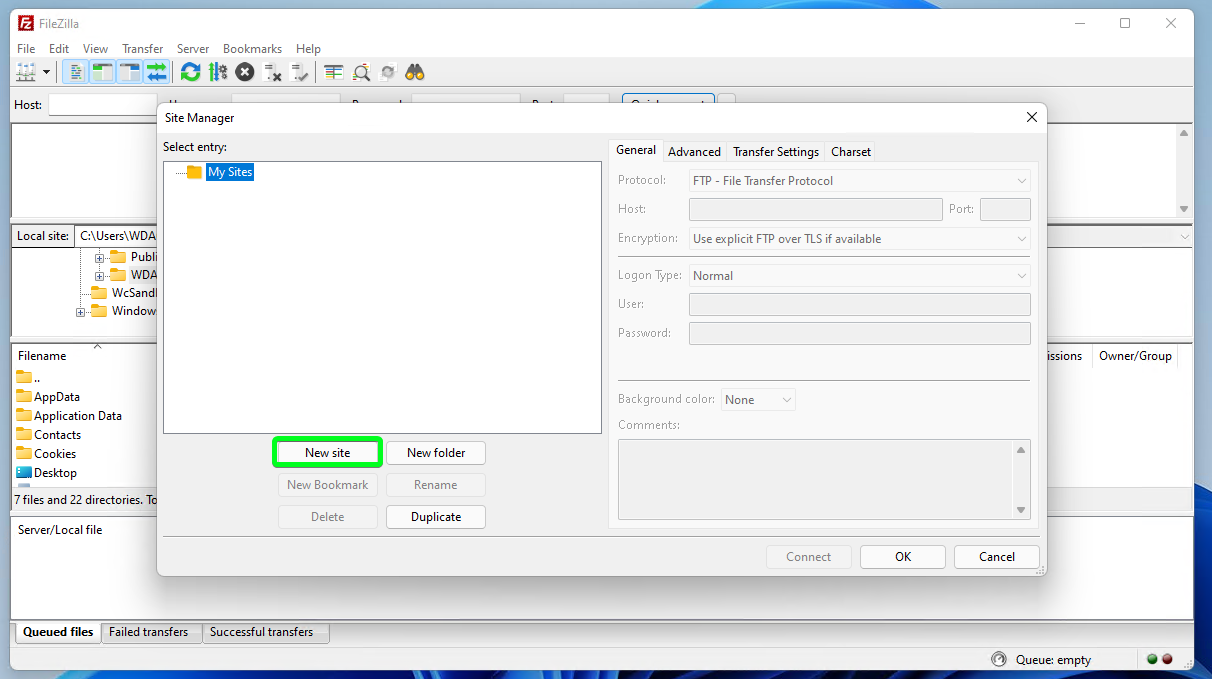Screen dimensions: 1212x679
Task: Click the Duplicate button
Action: click(x=436, y=517)
